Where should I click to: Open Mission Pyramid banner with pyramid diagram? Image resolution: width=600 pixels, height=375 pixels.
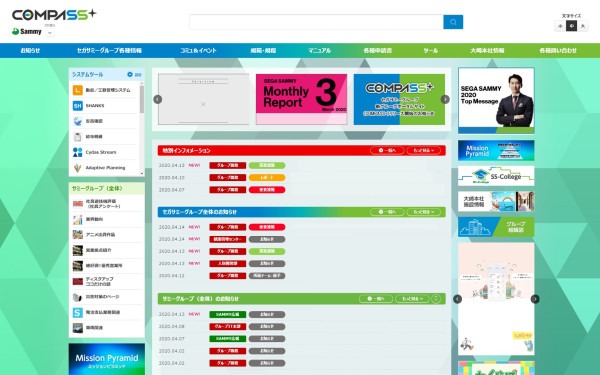[496, 150]
